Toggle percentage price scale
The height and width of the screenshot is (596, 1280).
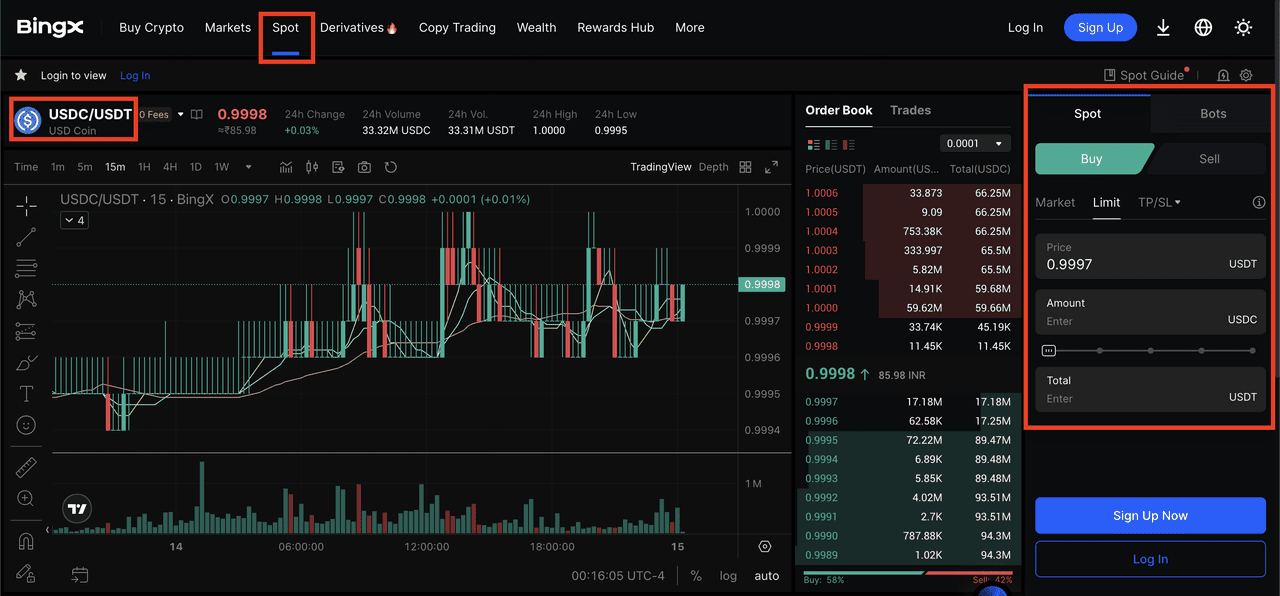tap(696, 576)
